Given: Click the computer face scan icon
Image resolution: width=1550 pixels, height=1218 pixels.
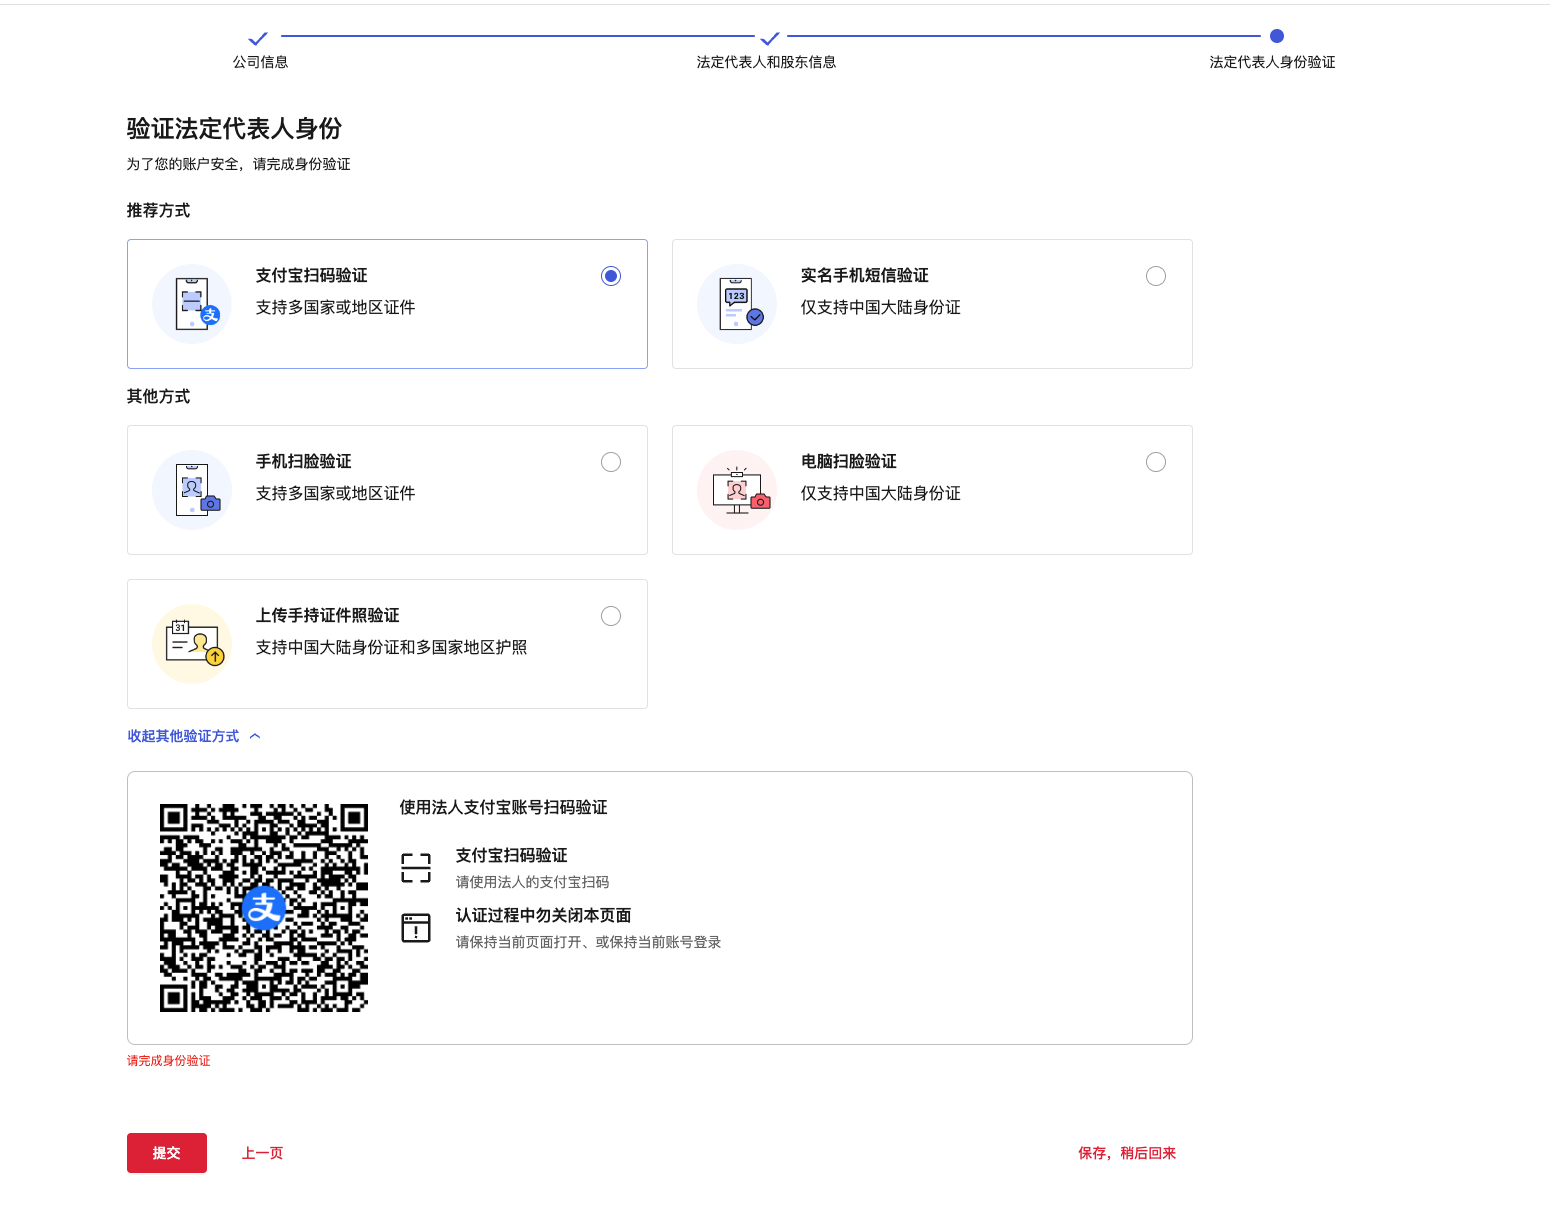Looking at the screenshot, I should pos(737,490).
